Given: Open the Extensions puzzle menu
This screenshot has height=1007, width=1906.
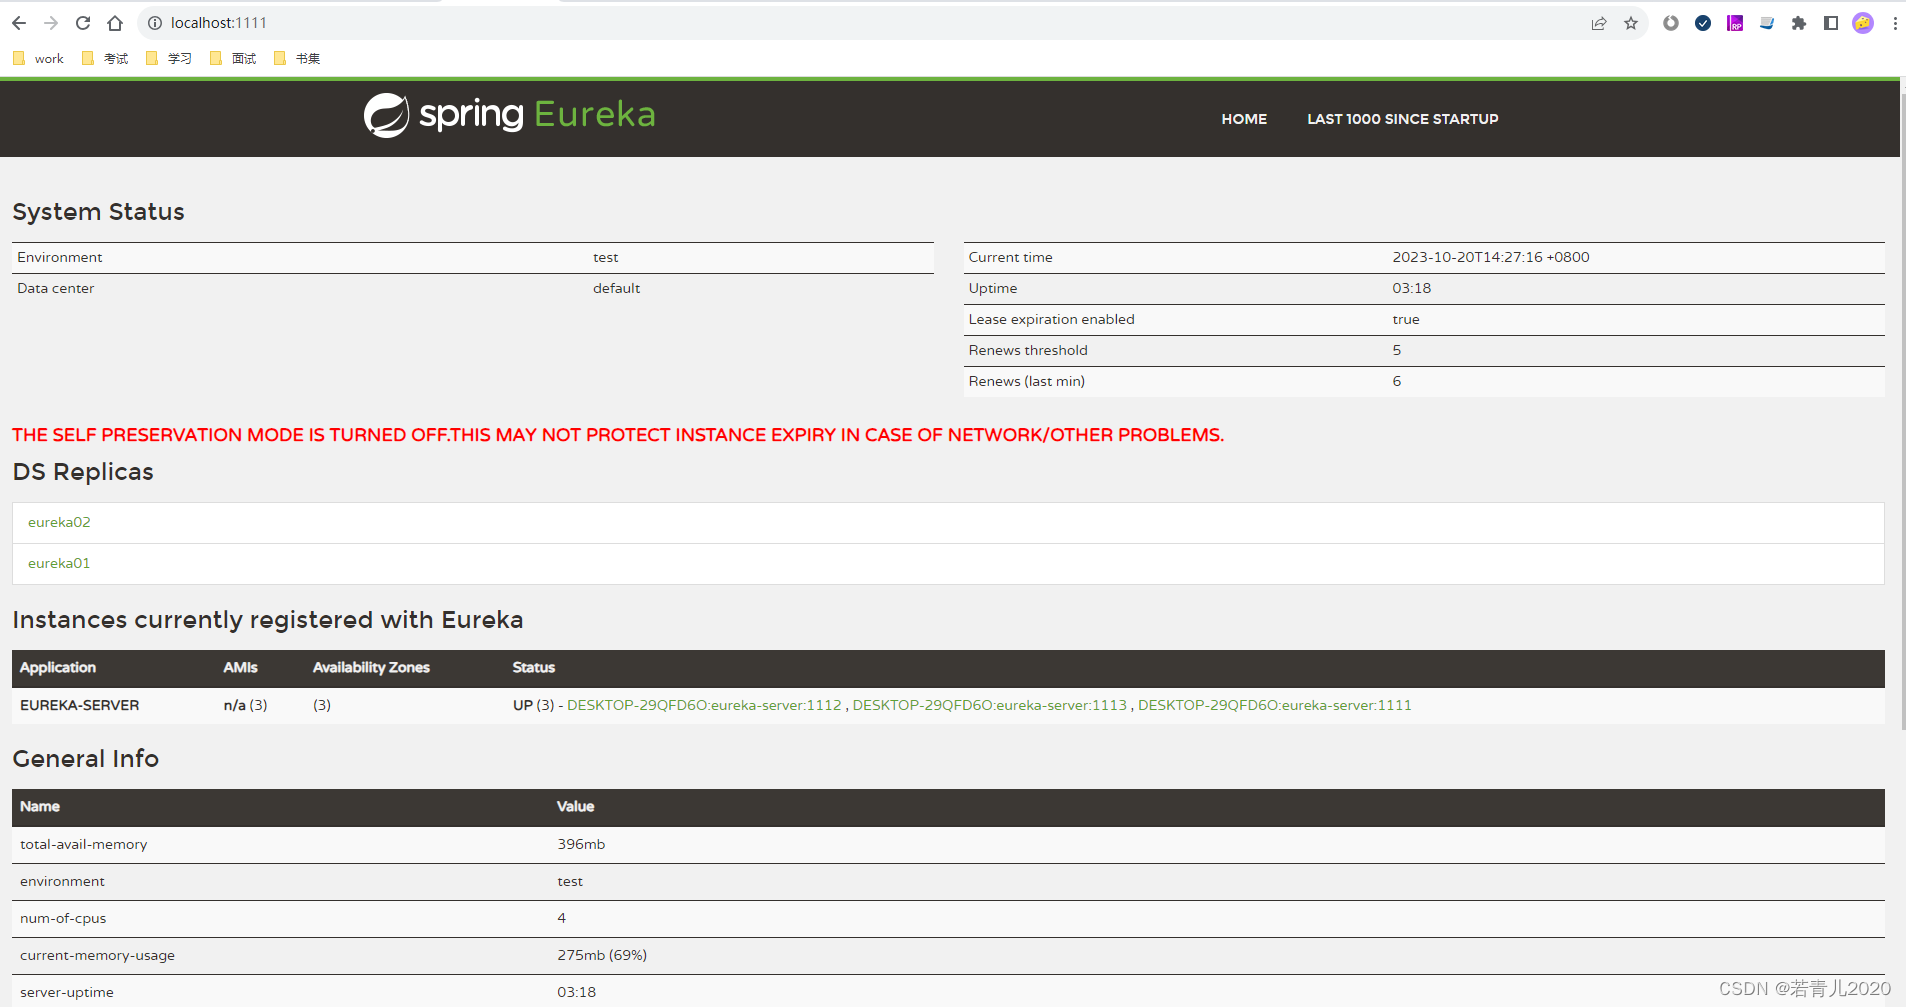Looking at the screenshot, I should pyautogui.click(x=1799, y=23).
